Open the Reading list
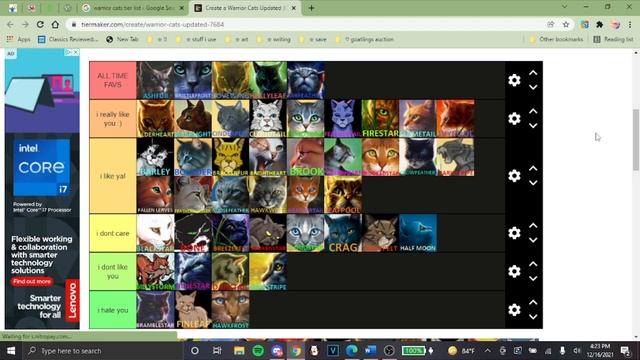 click(613, 39)
